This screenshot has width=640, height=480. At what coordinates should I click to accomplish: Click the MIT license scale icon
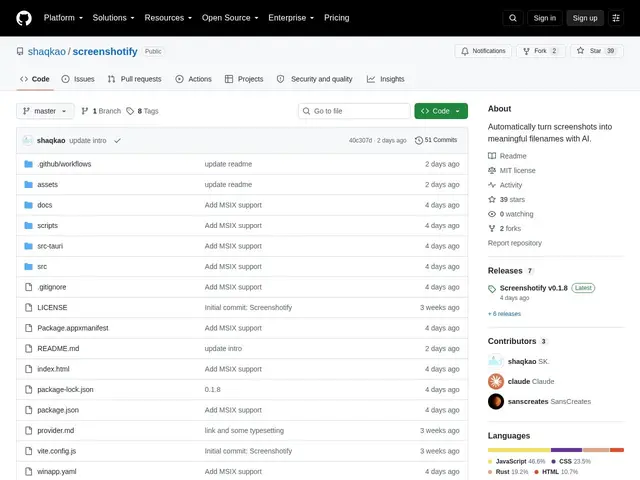pyautogui.click(x=492, y=171)
